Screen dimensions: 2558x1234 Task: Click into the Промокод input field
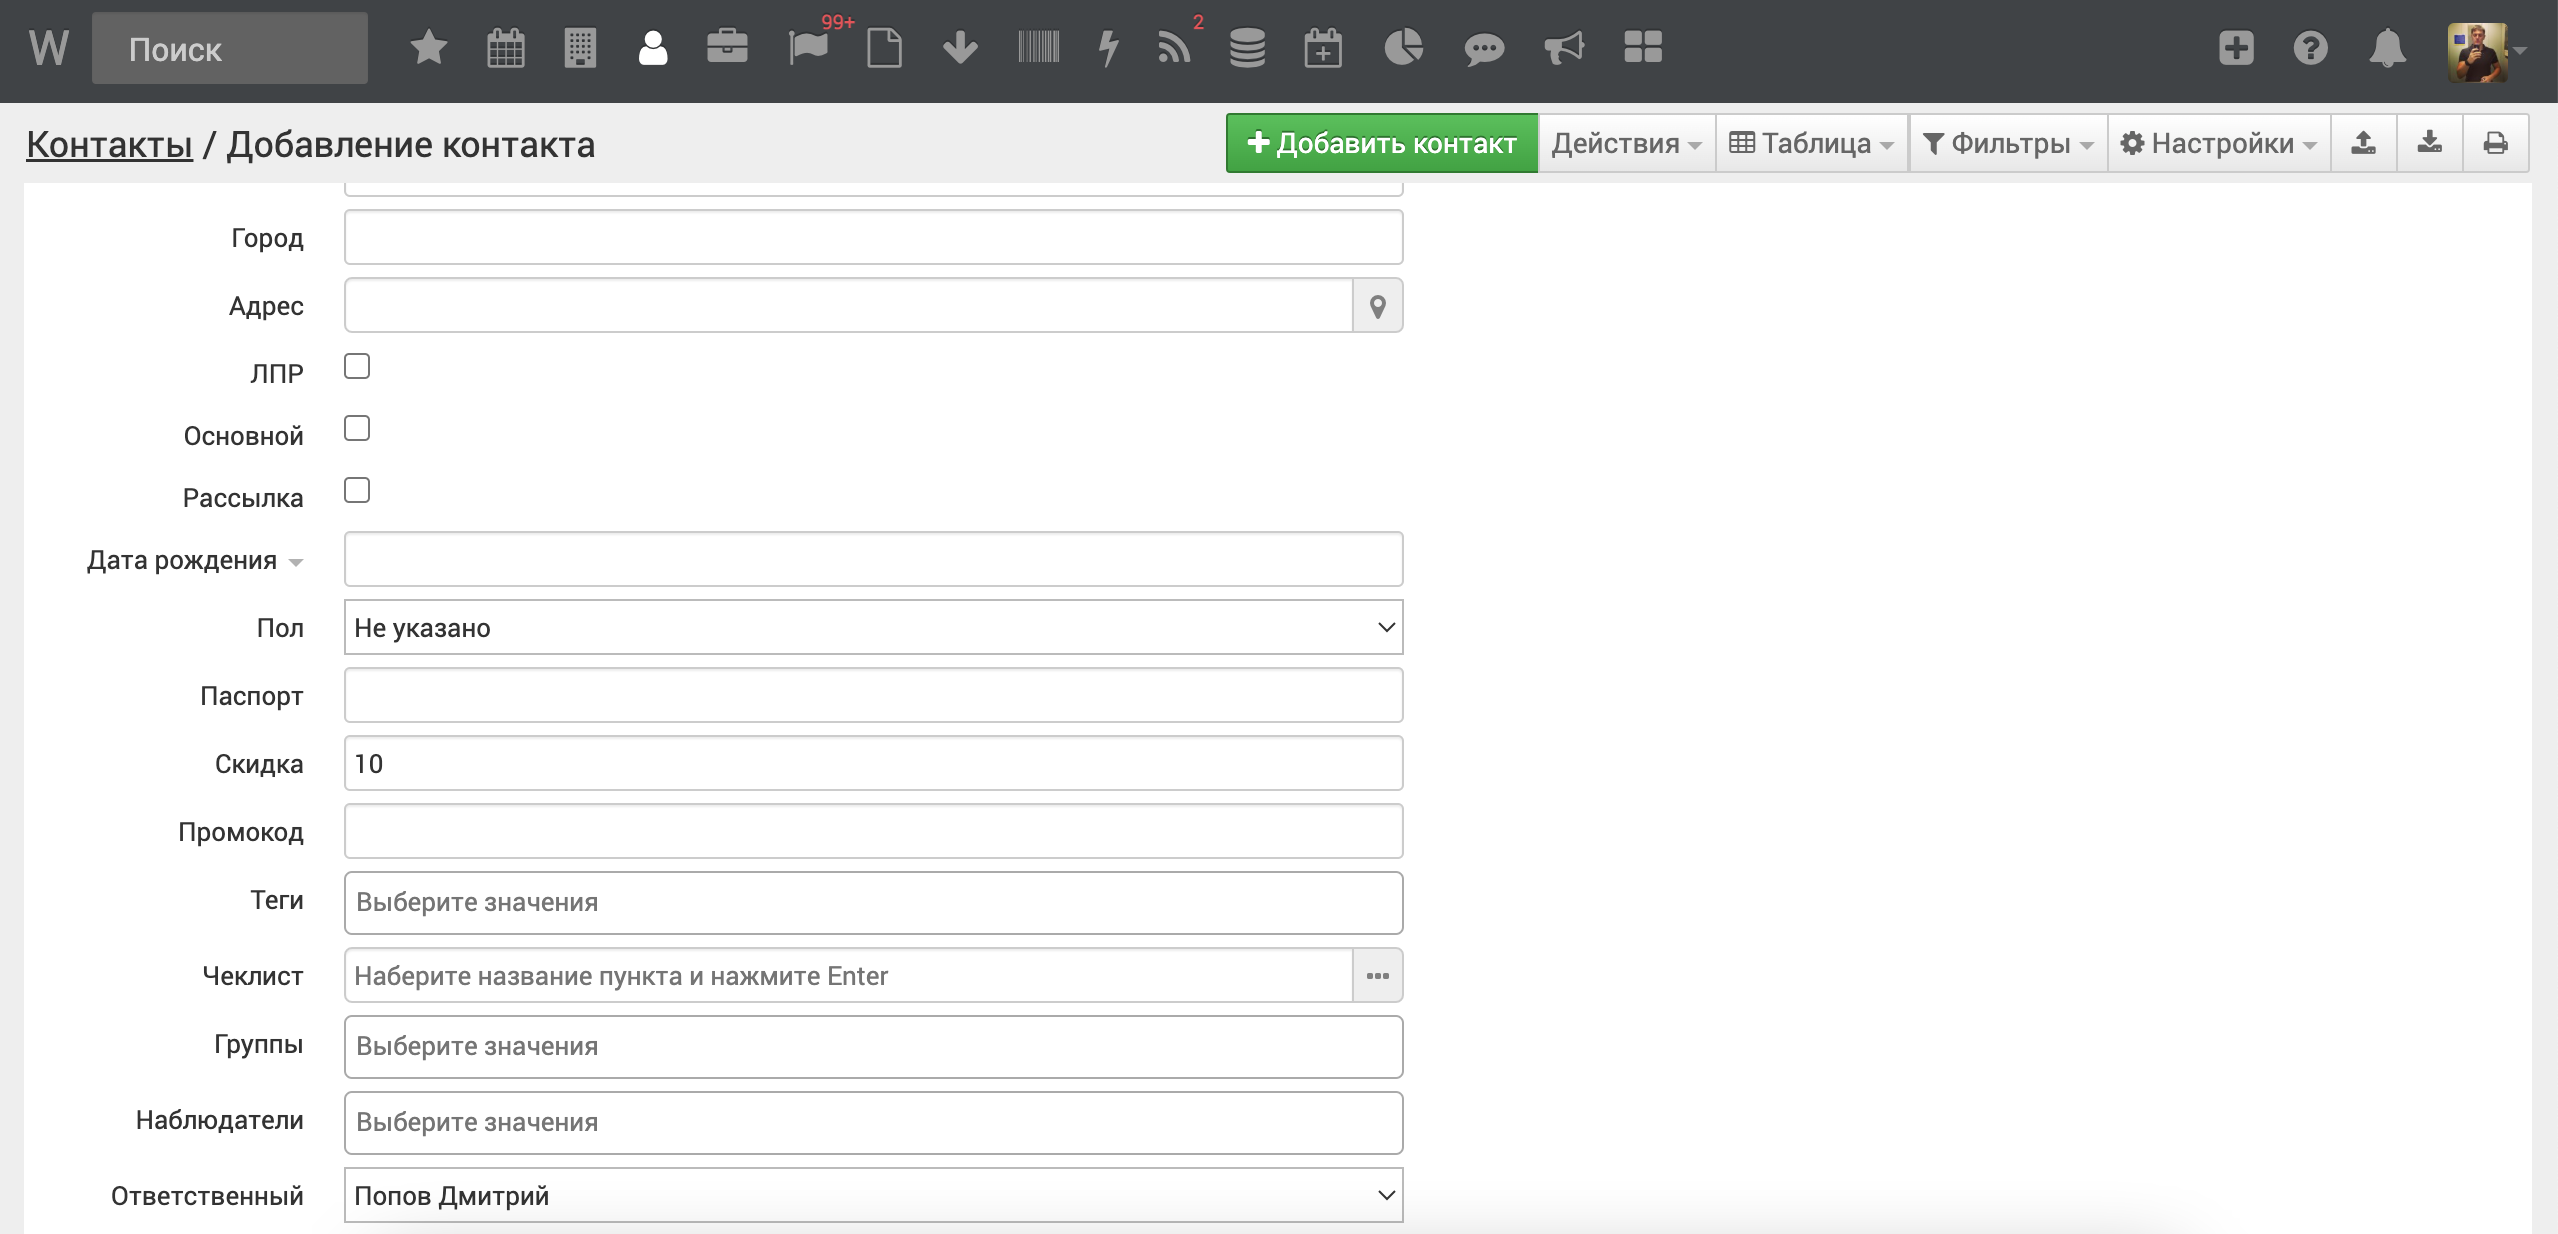tap(873, 832)
